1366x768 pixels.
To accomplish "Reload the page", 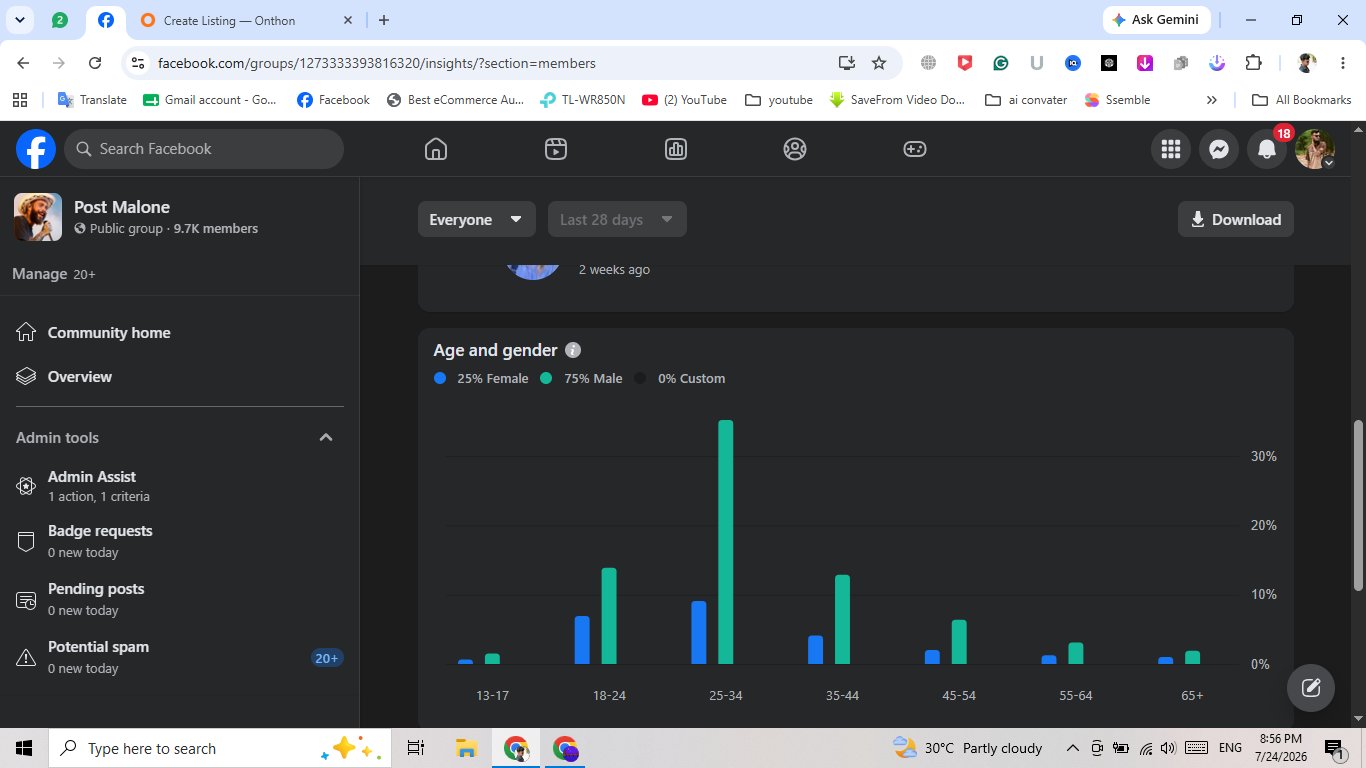I will click(x=95, y=63).
